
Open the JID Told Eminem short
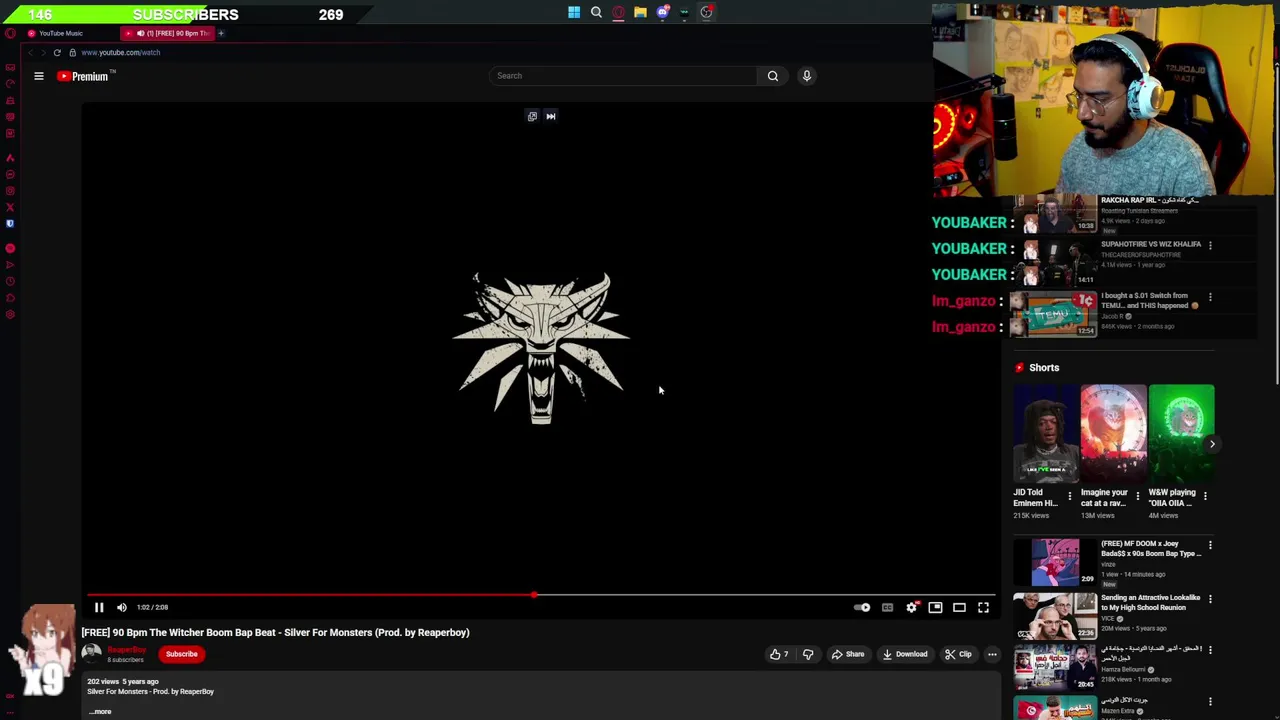tap(1046, 434)
